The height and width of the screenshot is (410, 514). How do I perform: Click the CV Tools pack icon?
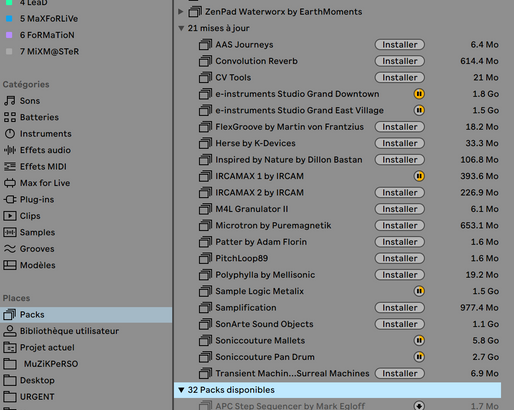[x=205, y=77]
